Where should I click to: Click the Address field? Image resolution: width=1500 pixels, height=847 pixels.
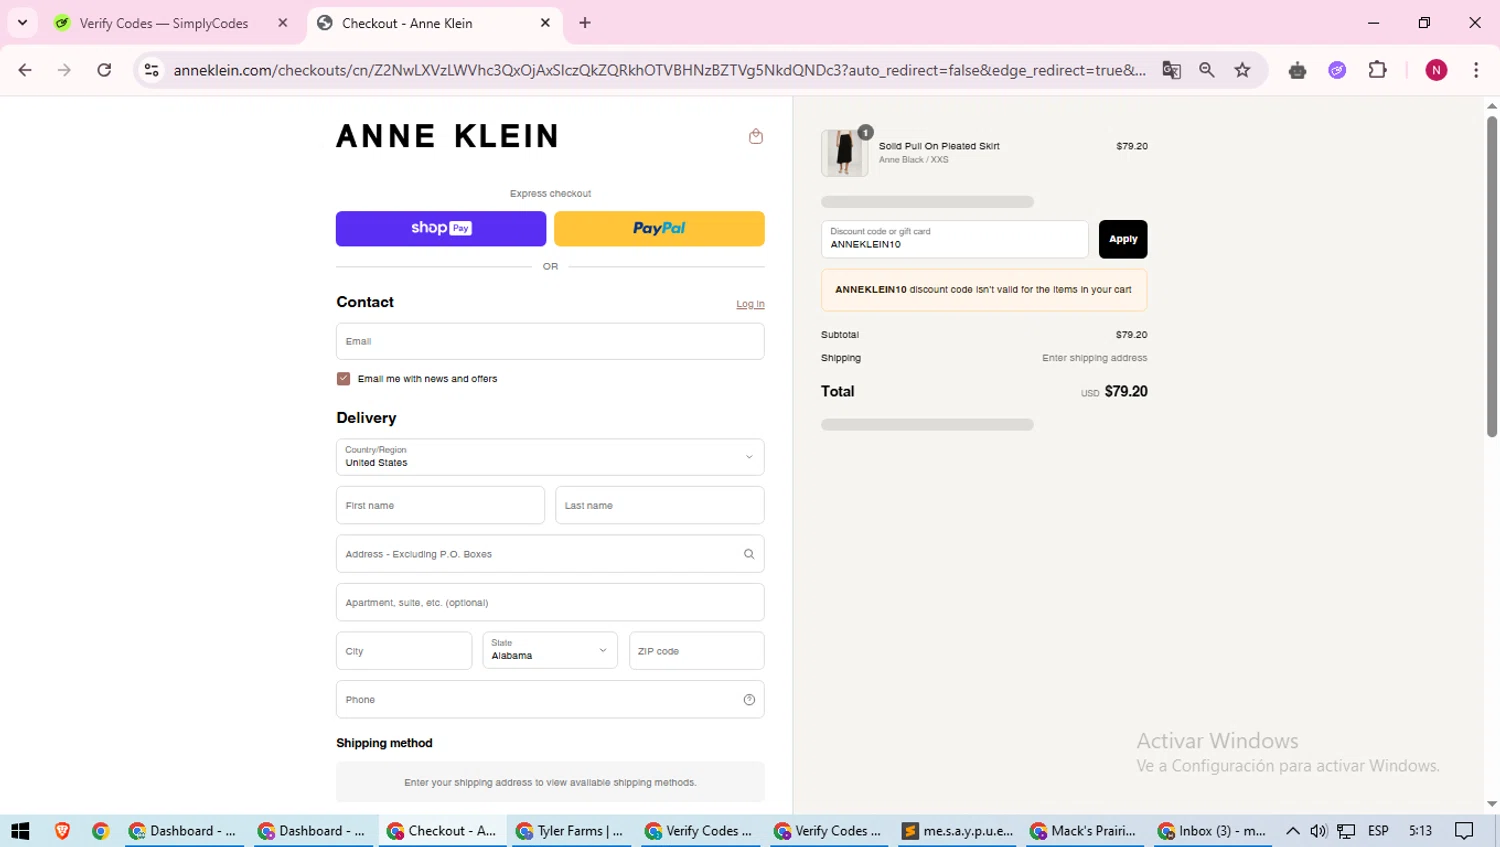550,554
